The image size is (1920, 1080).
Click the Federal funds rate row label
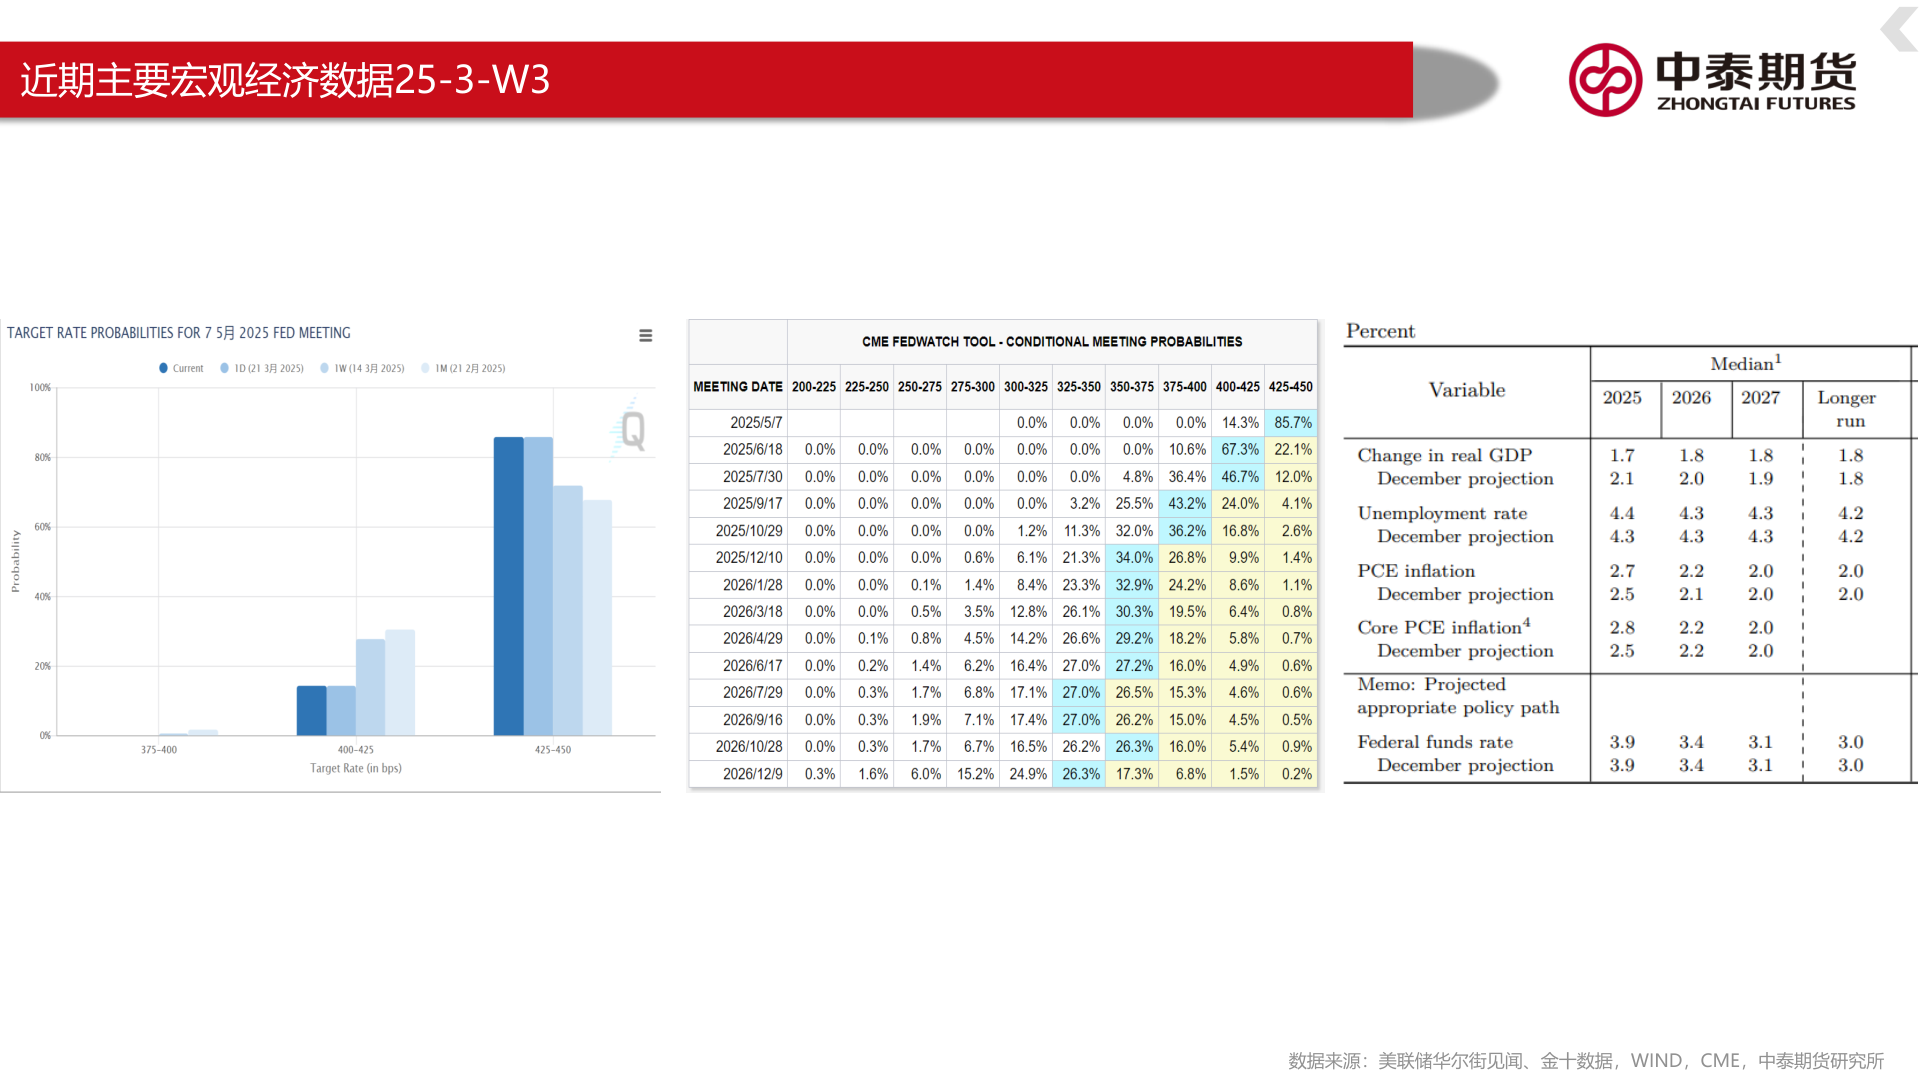[1434, 742]
